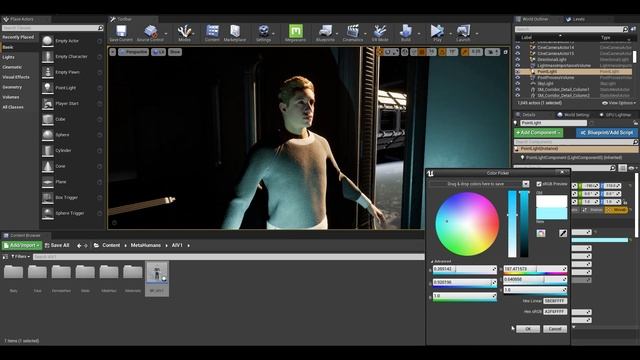Select the Lights category in Place Actors
The height and width of the screenshot is (360, 640).
tap(8, 57)
